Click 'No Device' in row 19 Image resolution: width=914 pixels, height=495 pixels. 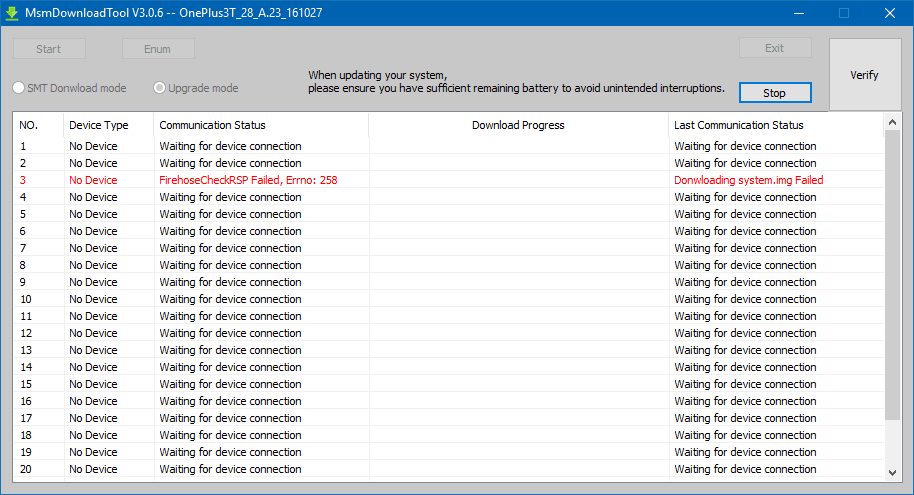coord(93,452)
